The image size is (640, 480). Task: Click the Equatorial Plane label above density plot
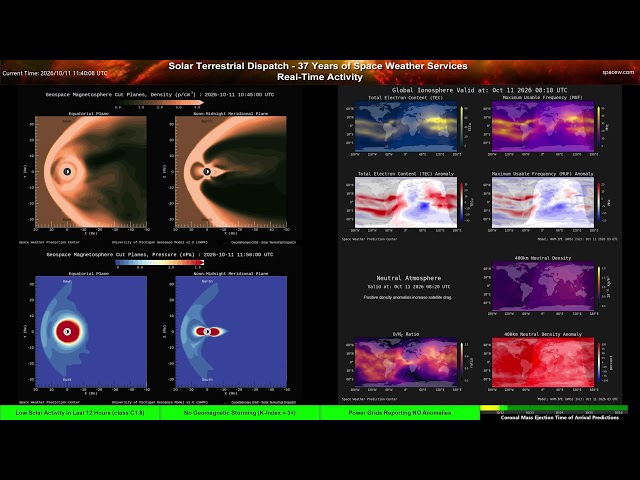click(x=89, y=113)
